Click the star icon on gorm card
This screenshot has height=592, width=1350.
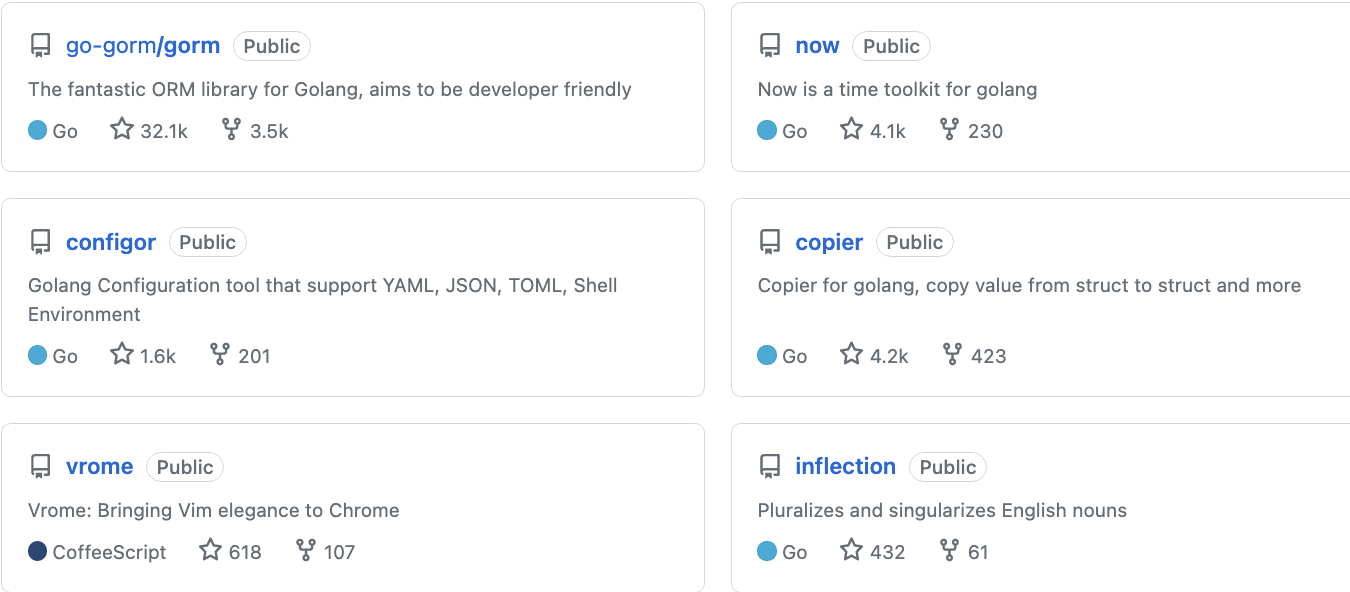[122, 129]
